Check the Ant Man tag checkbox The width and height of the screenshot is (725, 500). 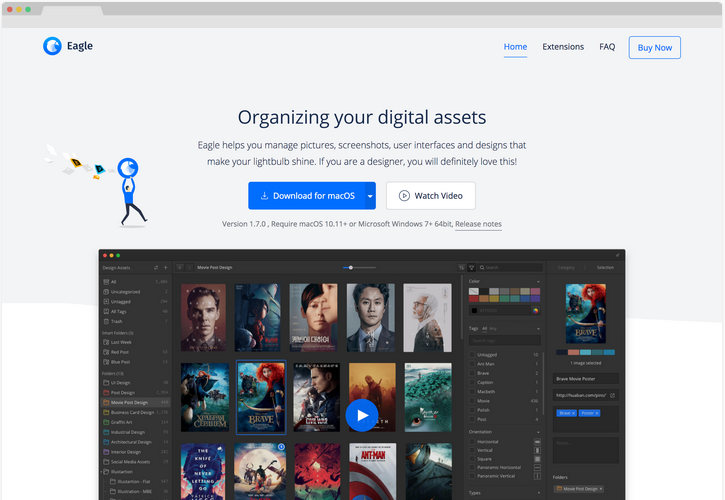(x=472, y=364)
